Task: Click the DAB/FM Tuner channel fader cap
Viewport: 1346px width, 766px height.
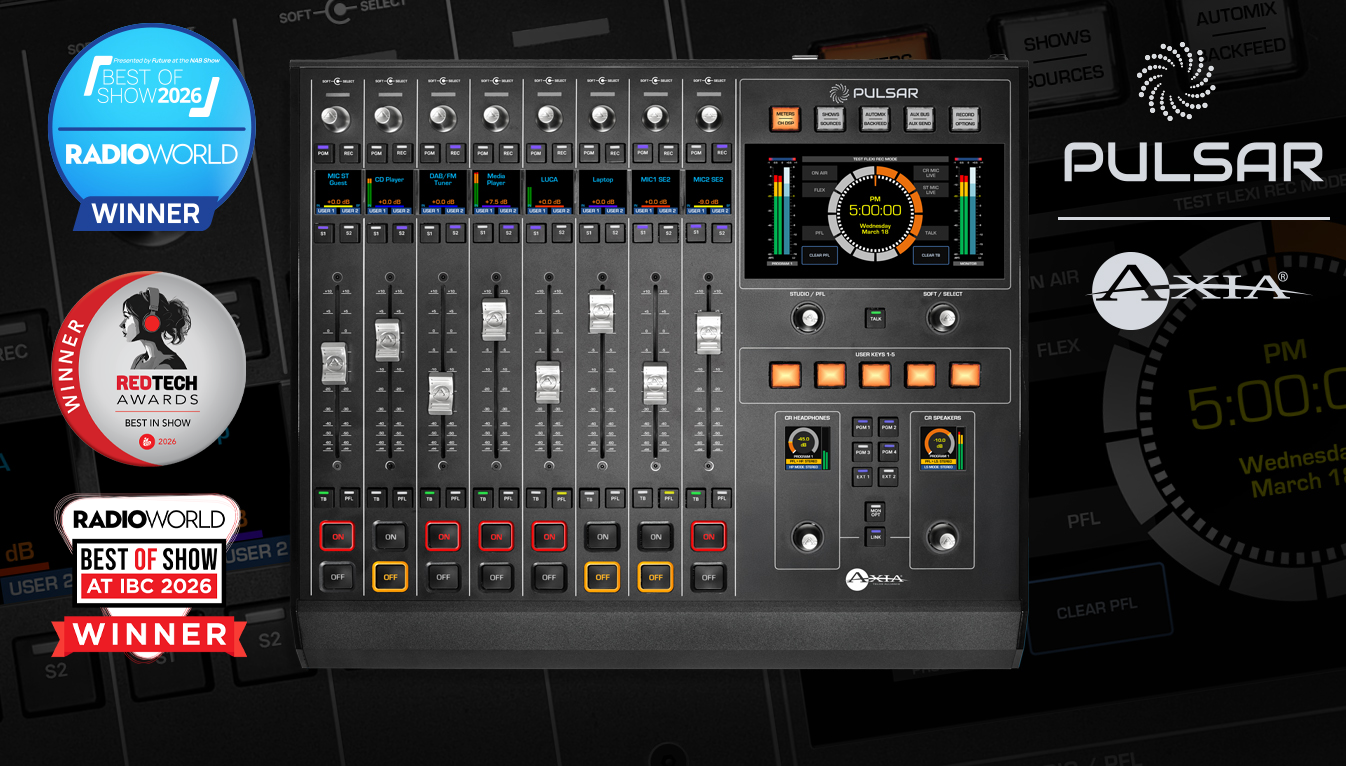Action: [443, 393]
